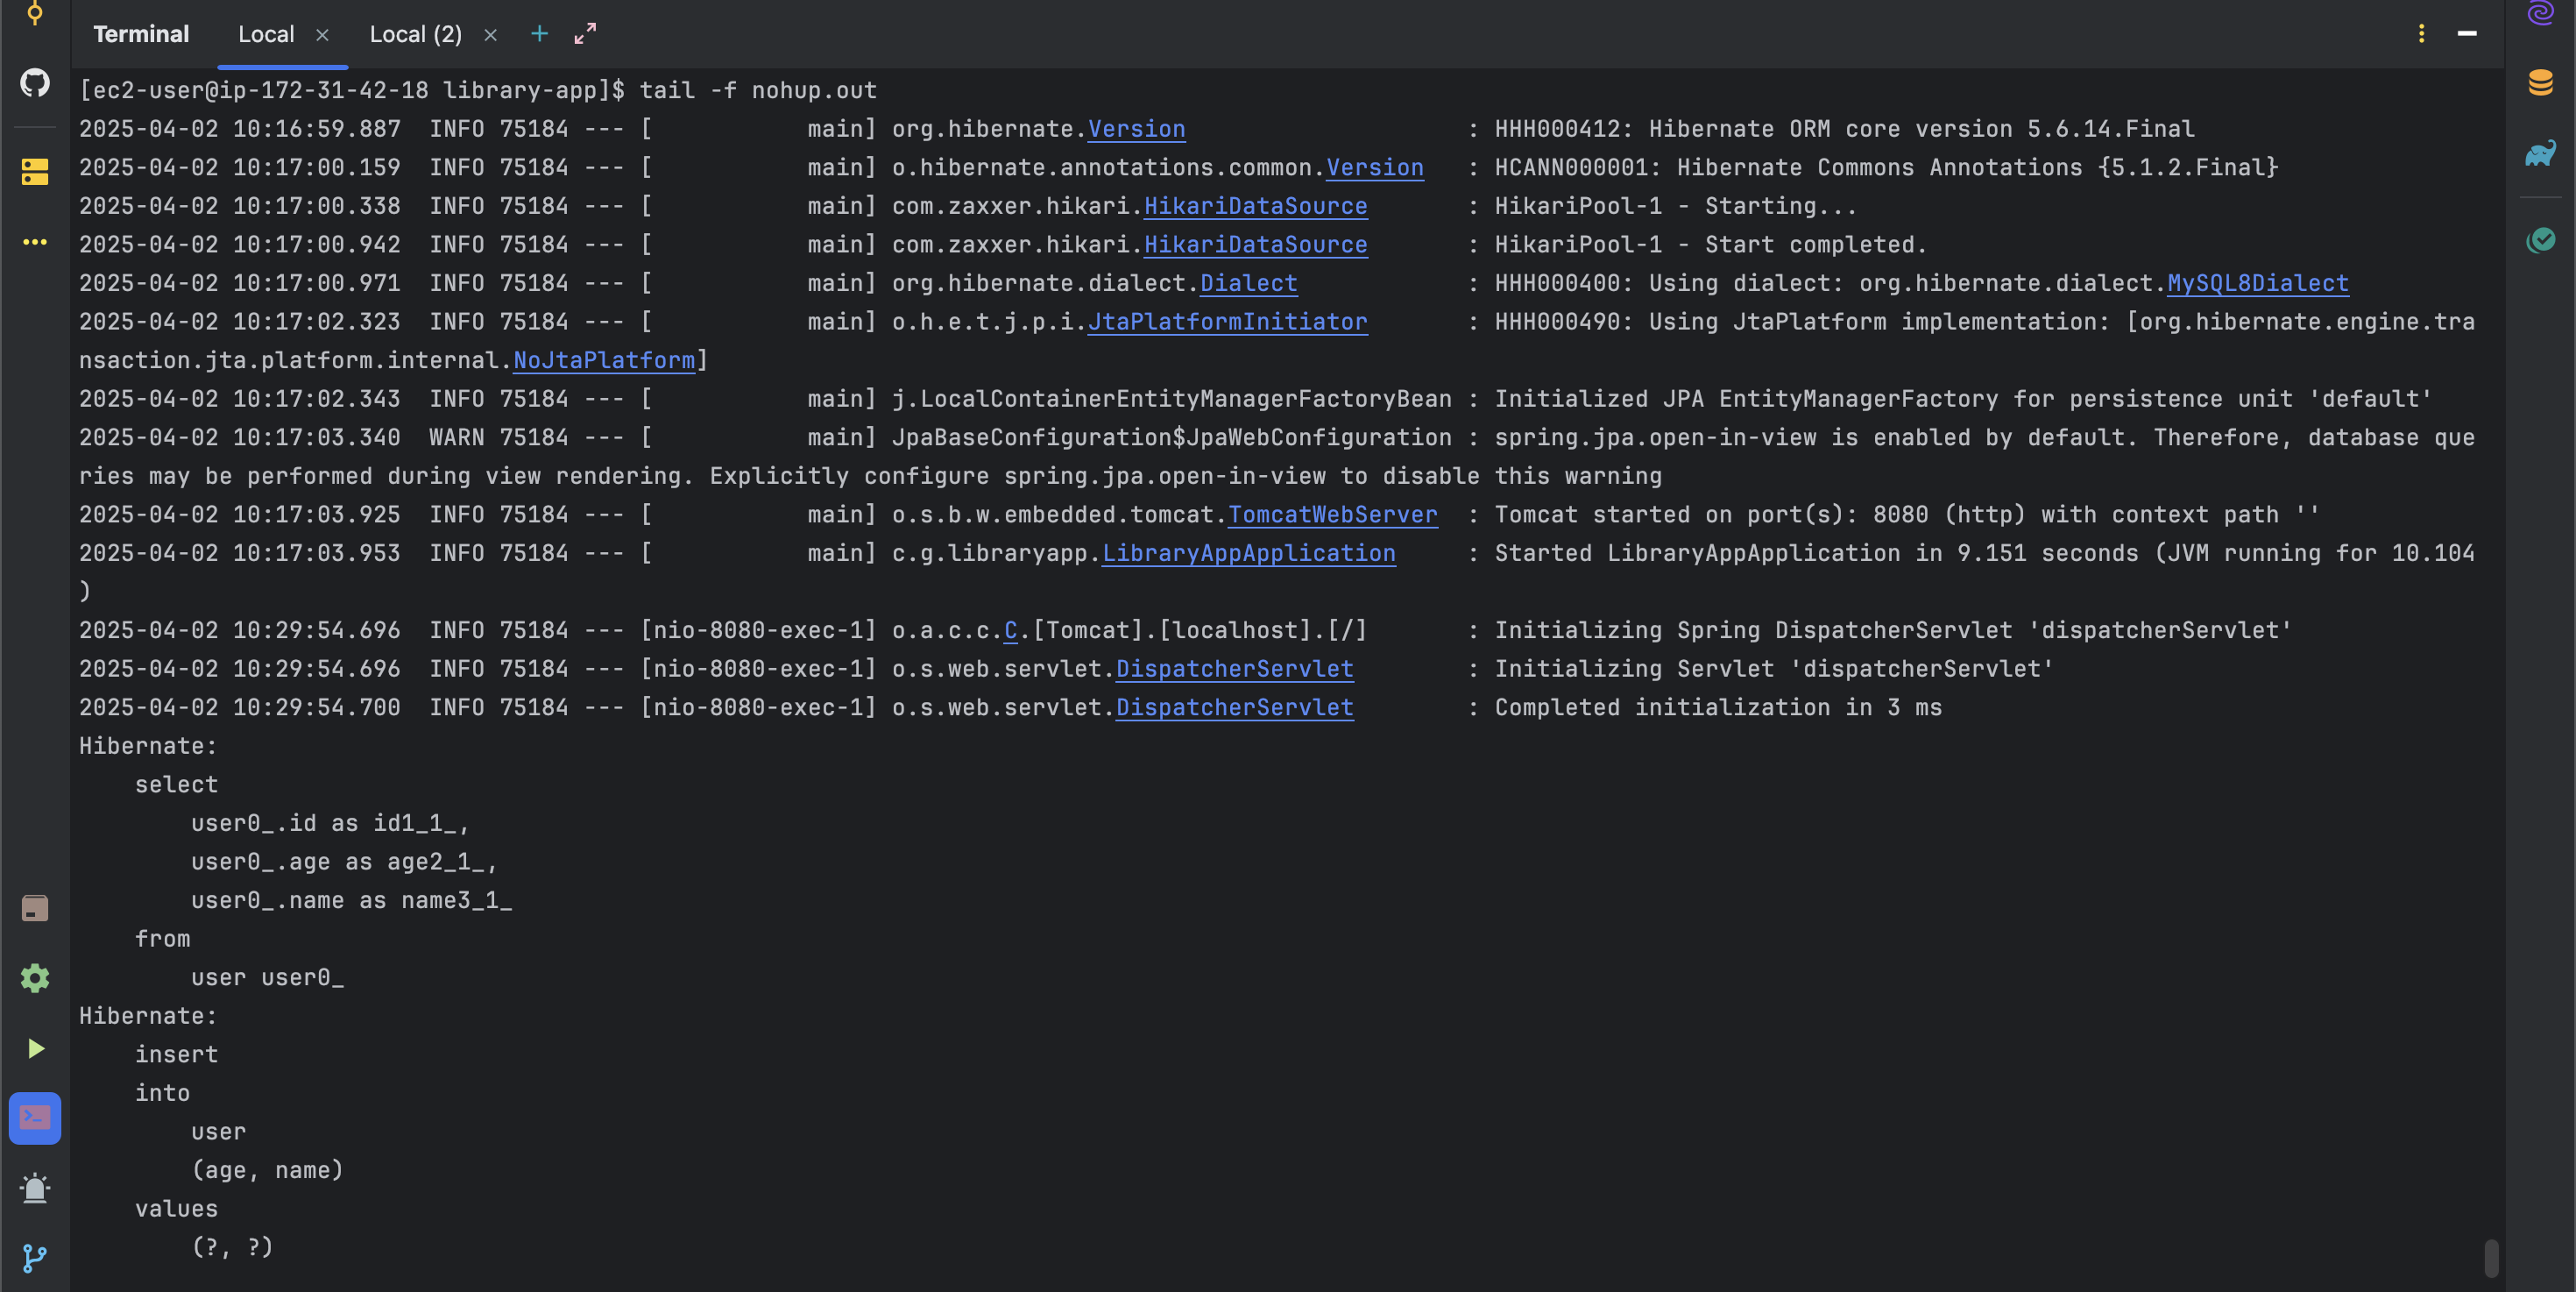Hide the Terminal panel with minus icon
2576x1292 pixels.
[x=2467, y=34]
